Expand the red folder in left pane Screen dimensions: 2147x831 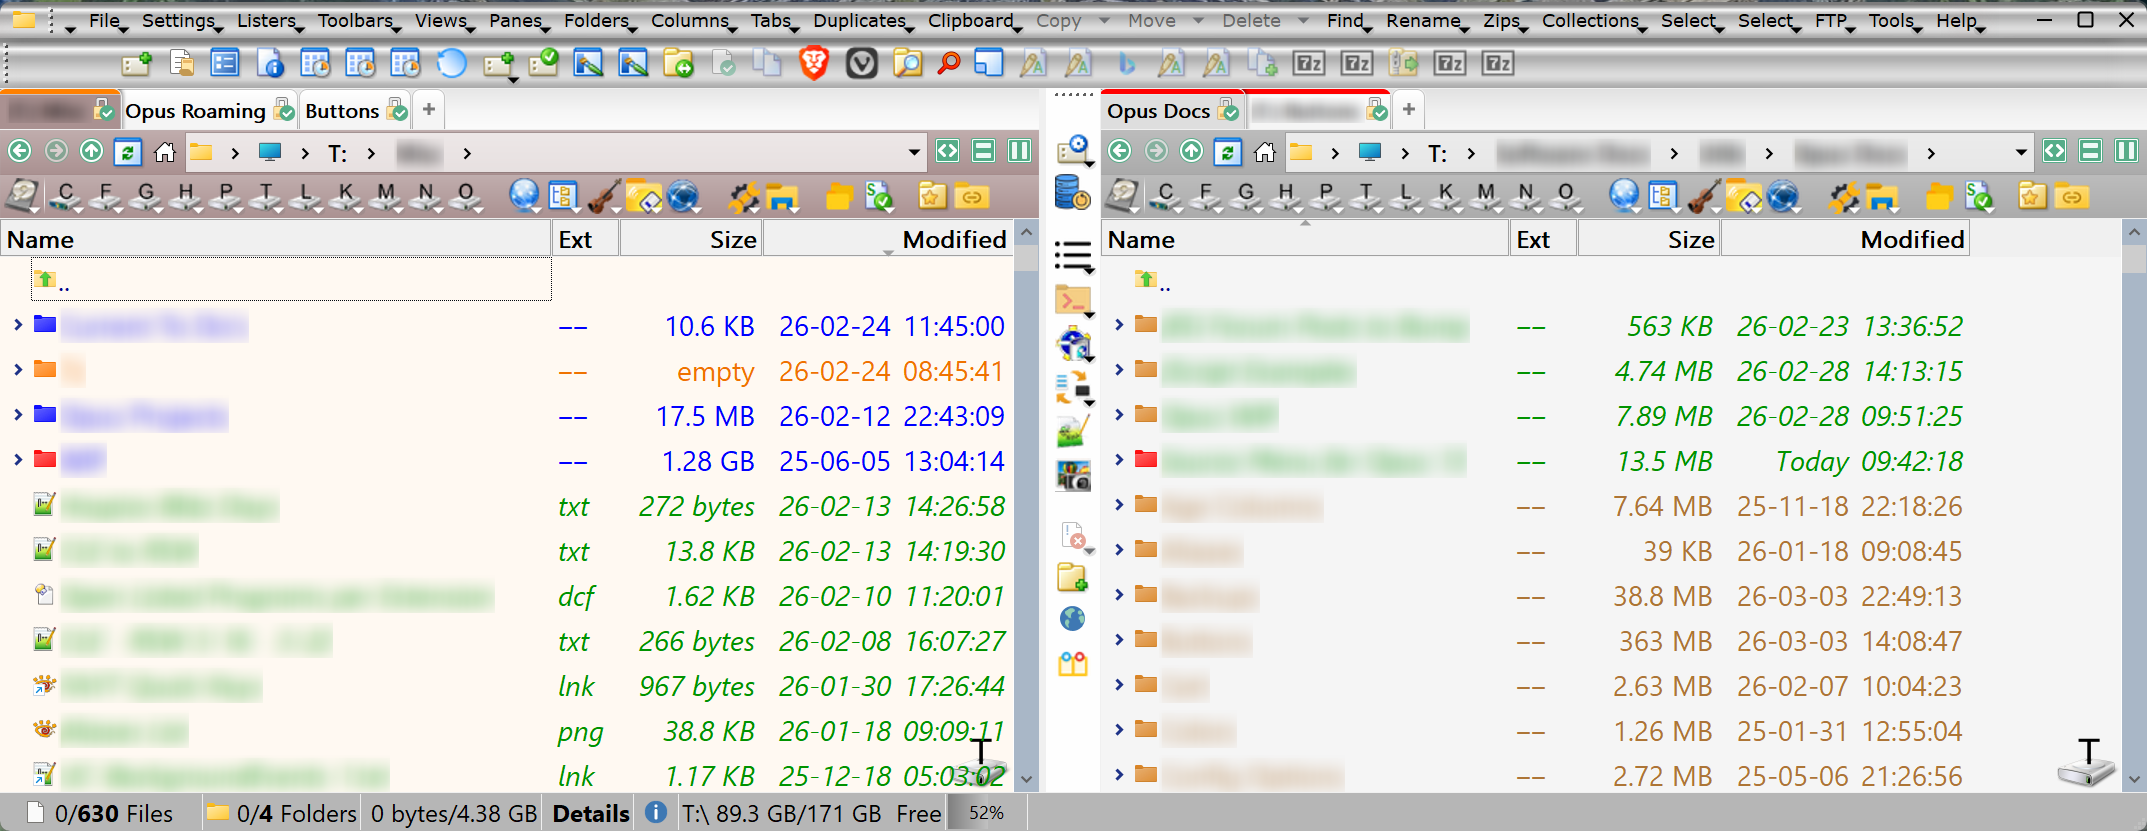point(18,460)
